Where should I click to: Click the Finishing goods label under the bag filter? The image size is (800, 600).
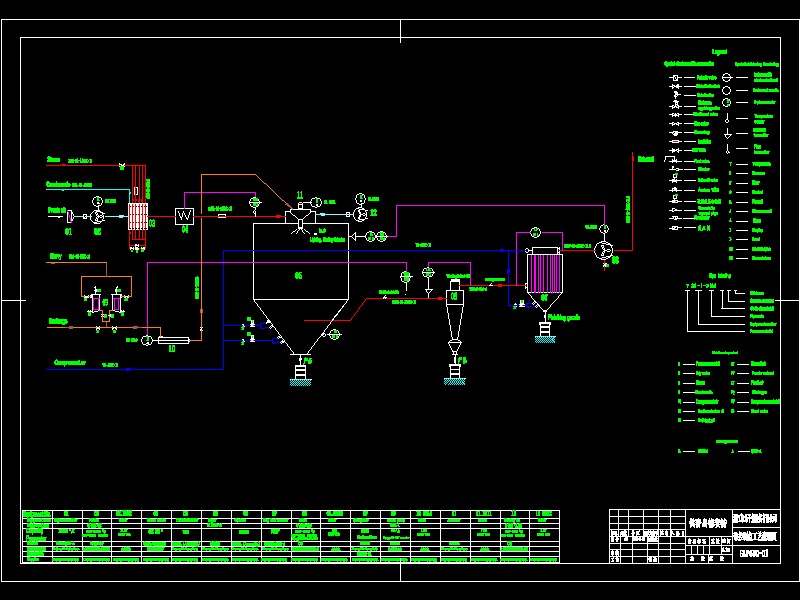[x=564, y=316]
